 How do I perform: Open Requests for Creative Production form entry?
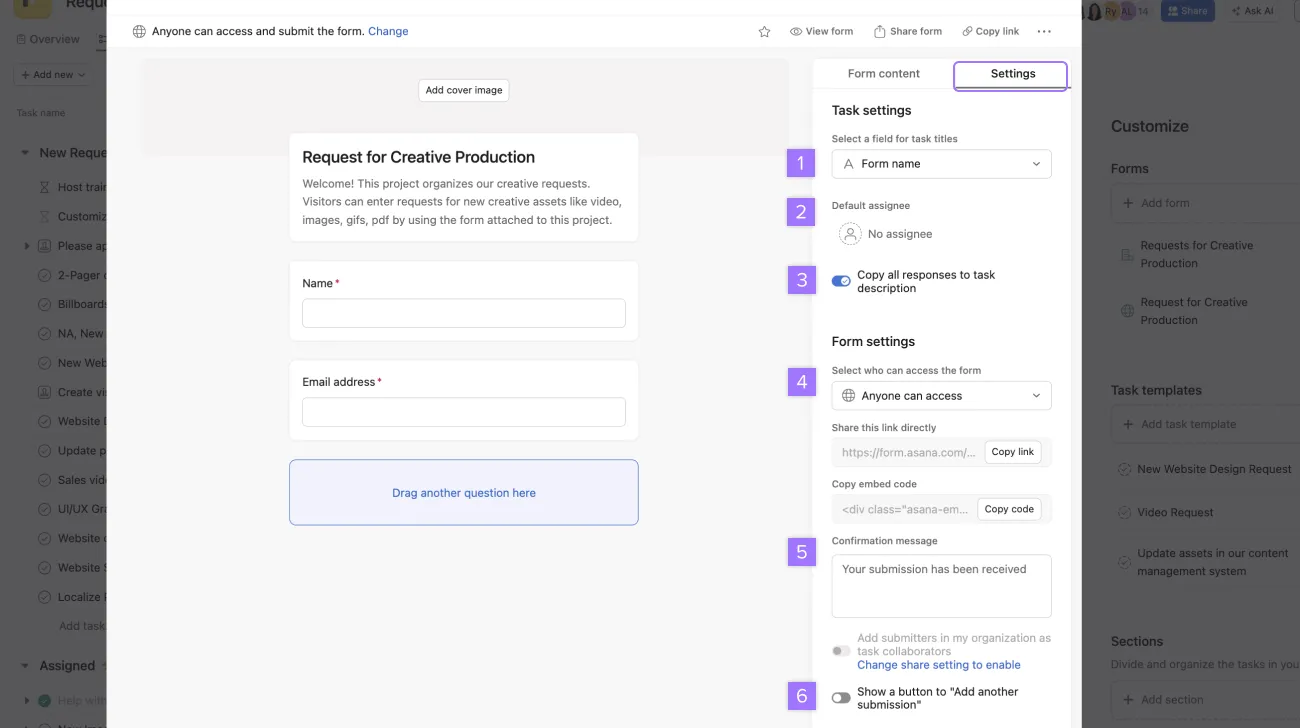pyautogui.click(x=1205, y=254)
